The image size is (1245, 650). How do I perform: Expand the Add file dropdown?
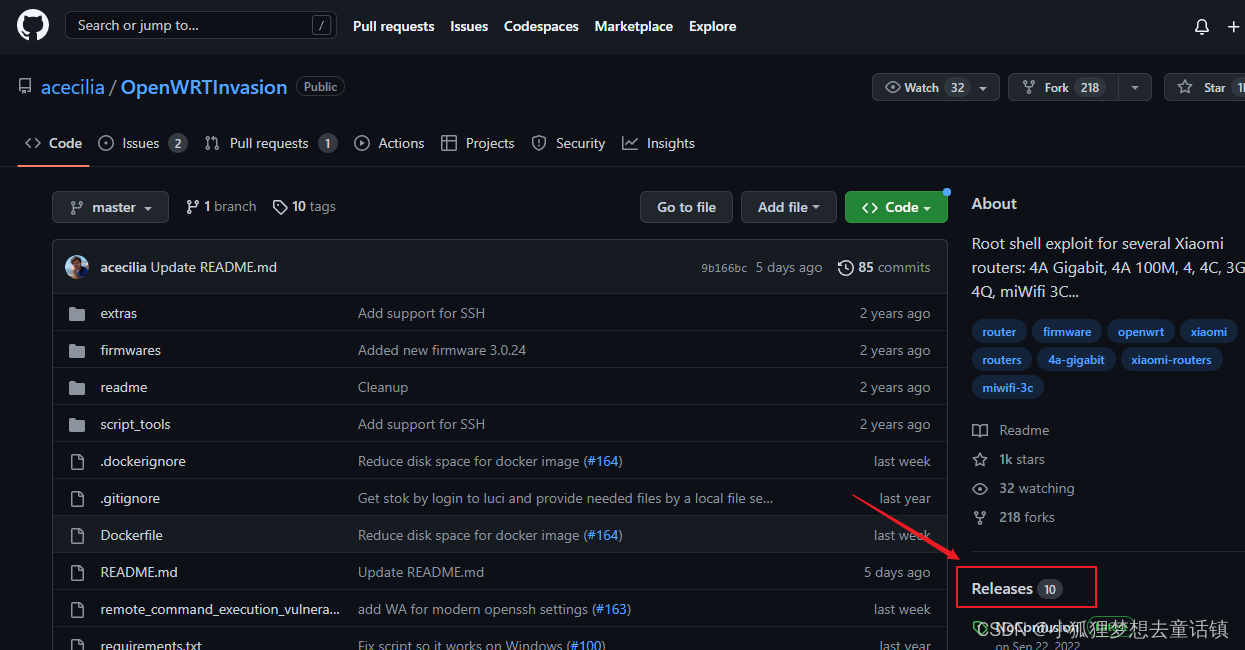click(x=789, y=207)
